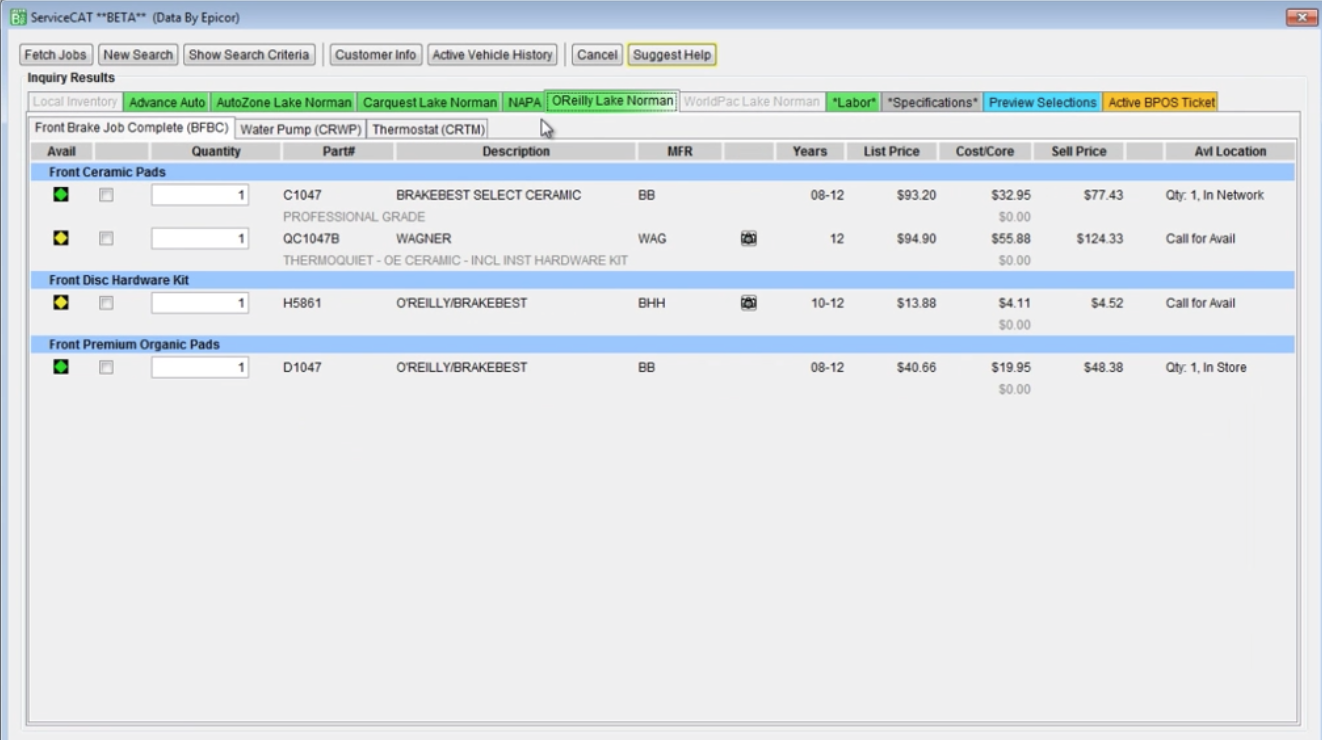Screen dimensions: 1322x740
Task: Open camera image icon for H5861 hardware kit
Action: point(748,303)
